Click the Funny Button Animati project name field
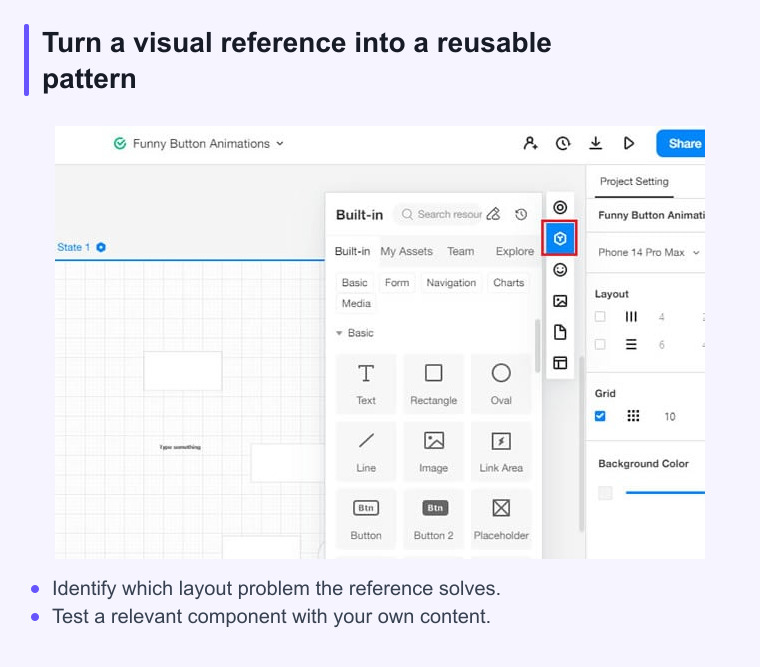This screenshot has width=760, height=667. click(x=649, y=215)
